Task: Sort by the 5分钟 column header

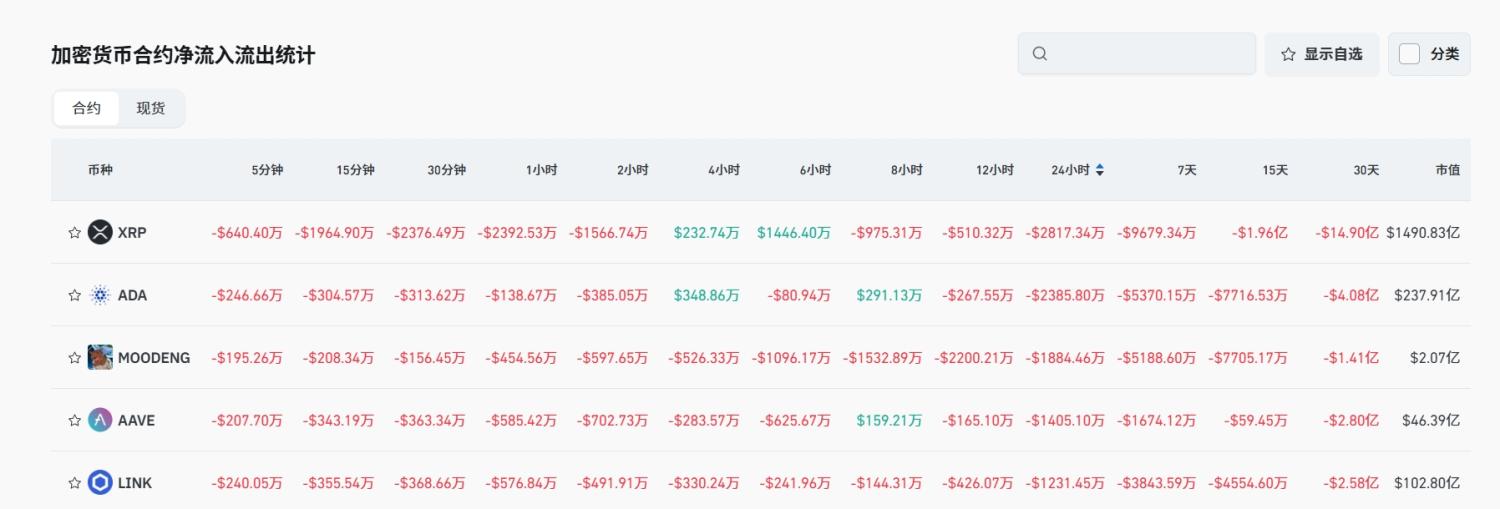Action: point(267,170)
